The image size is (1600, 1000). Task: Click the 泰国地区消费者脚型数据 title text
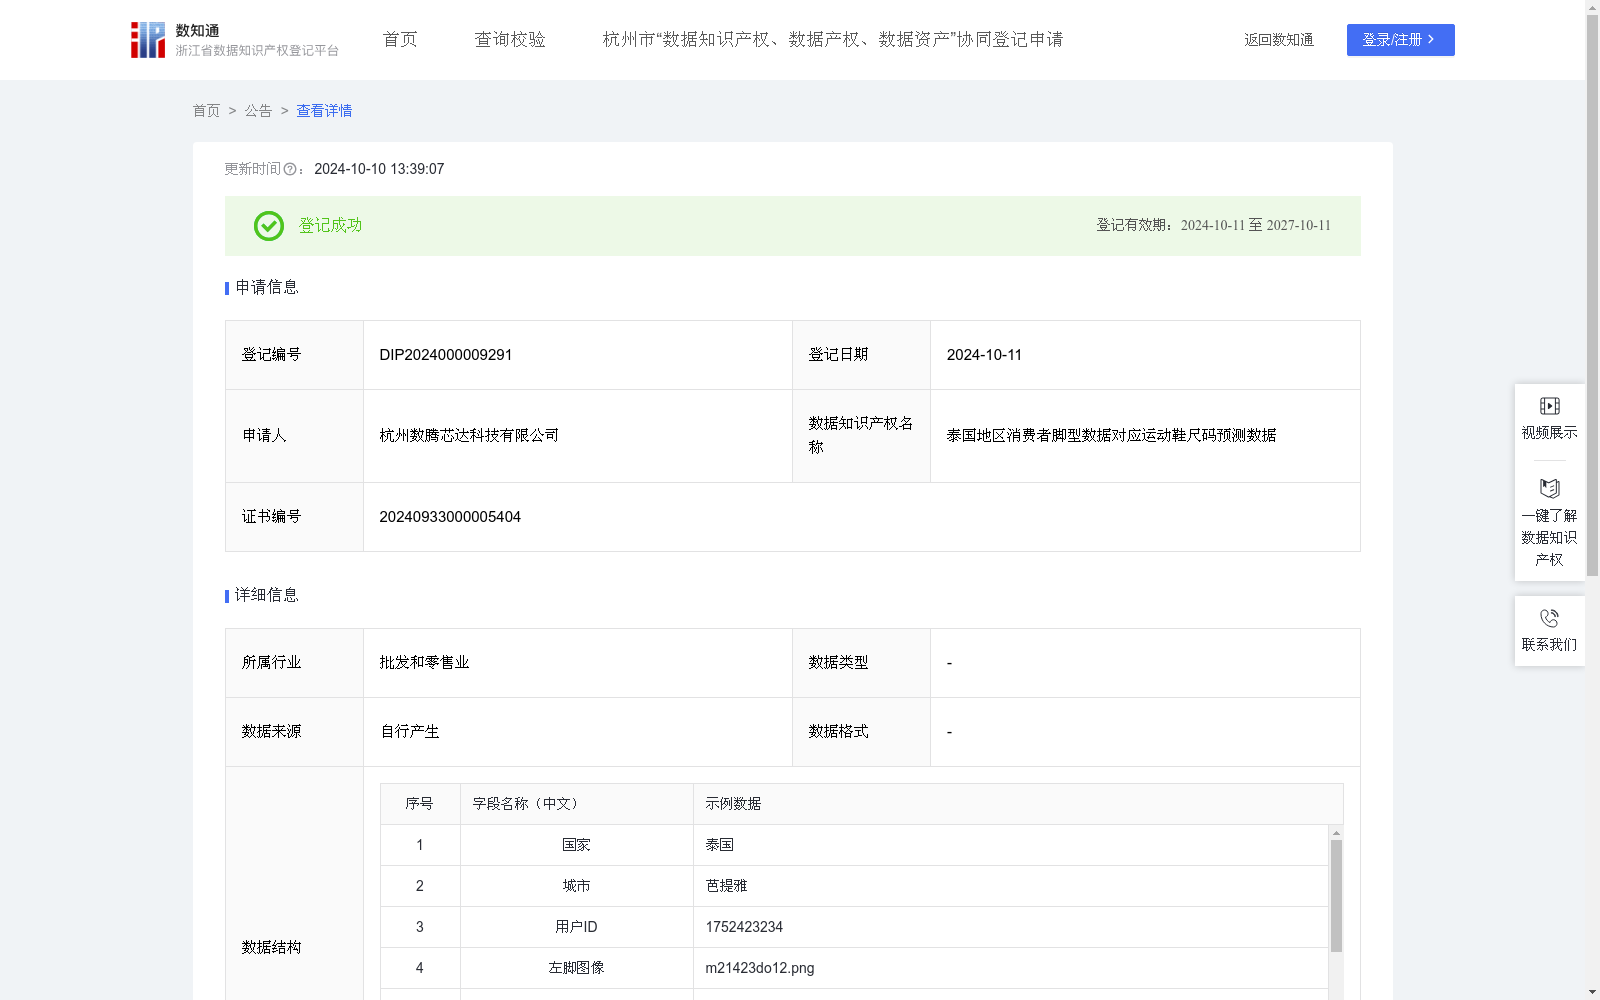click(1111, 436)
